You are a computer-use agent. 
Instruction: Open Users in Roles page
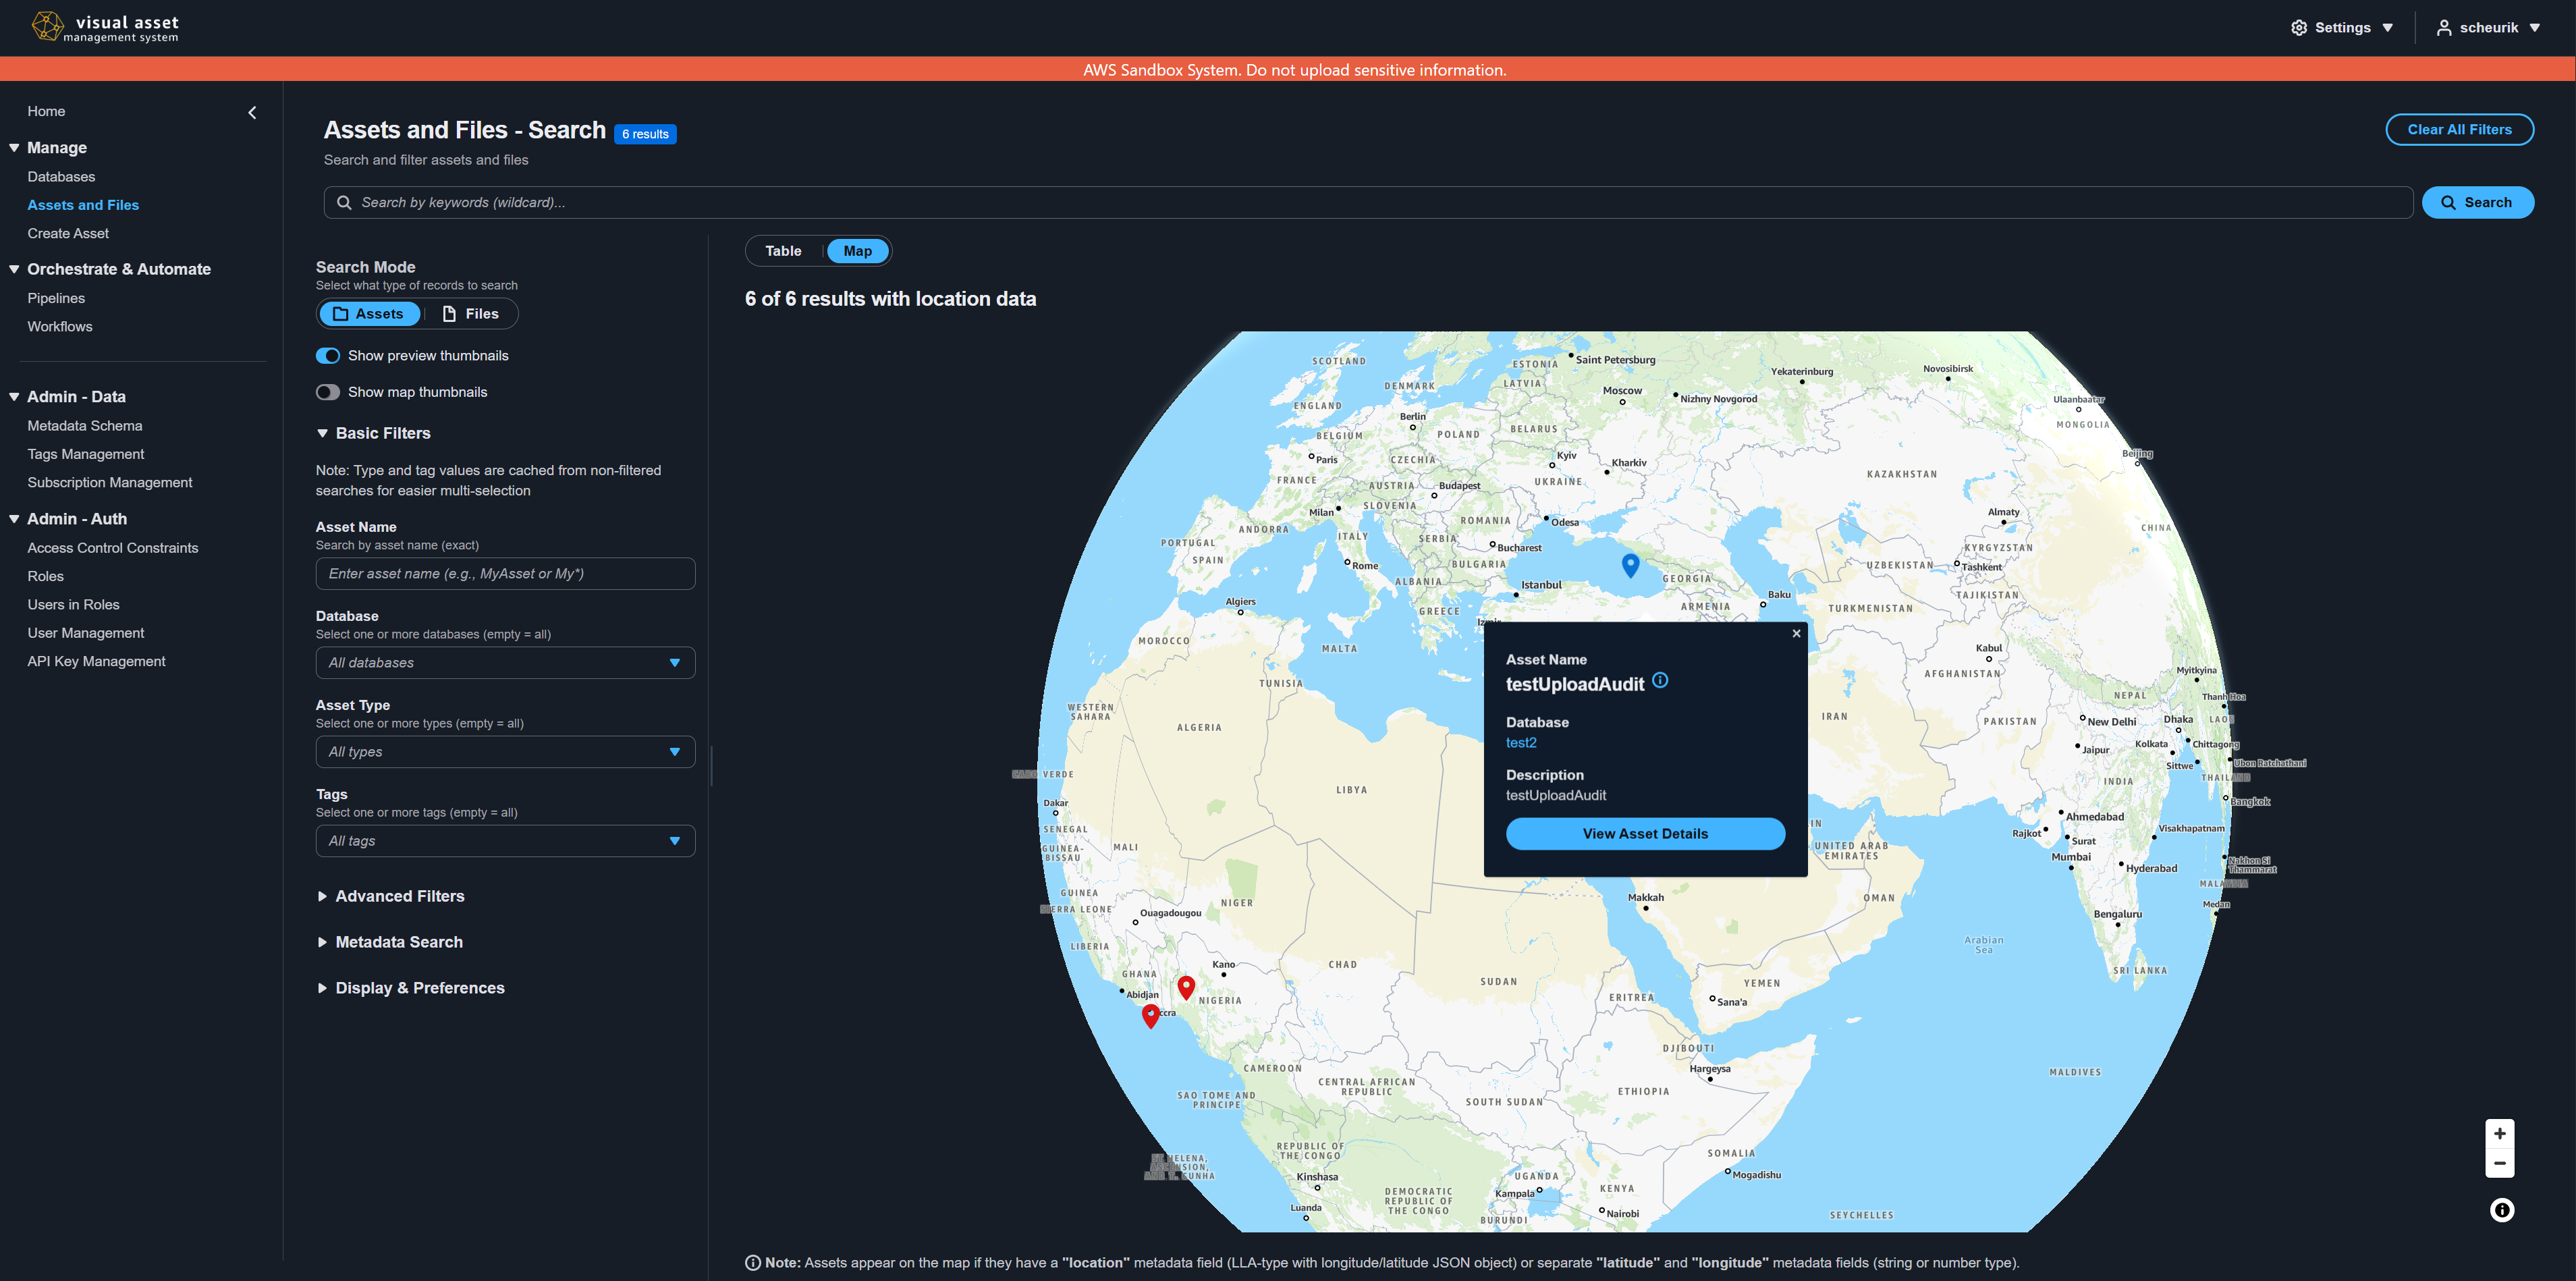coord(73,605)
